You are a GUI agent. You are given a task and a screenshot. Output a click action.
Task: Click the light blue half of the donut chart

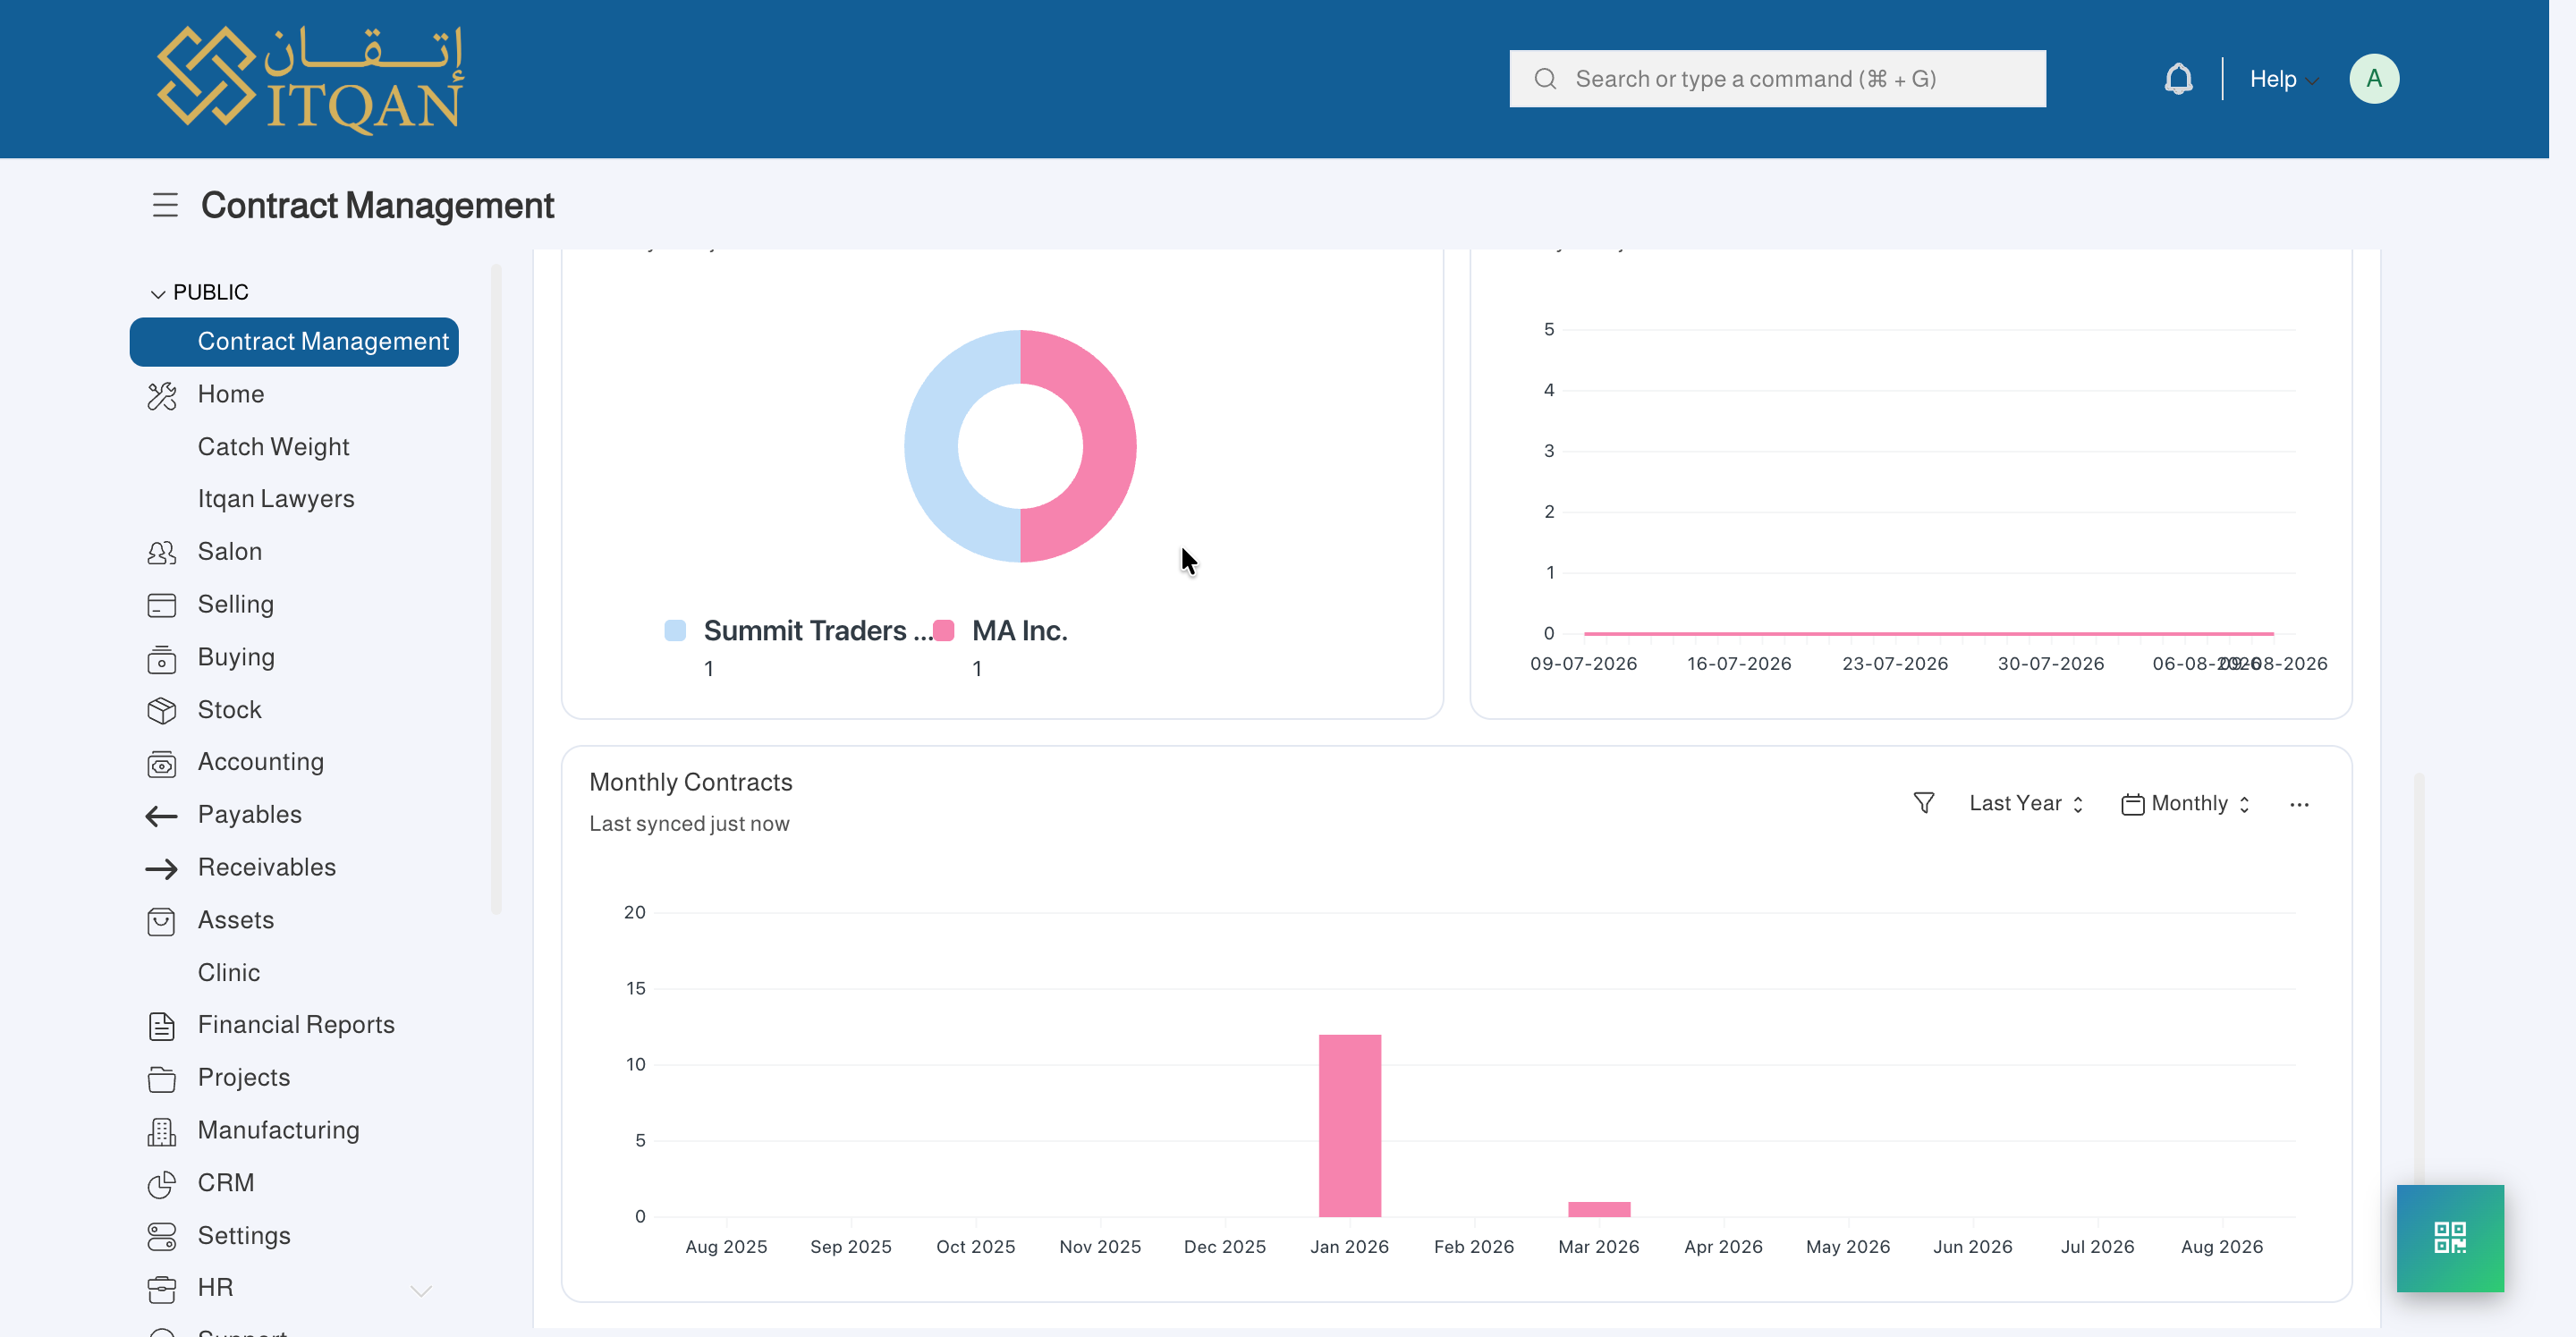click(932, 446)
